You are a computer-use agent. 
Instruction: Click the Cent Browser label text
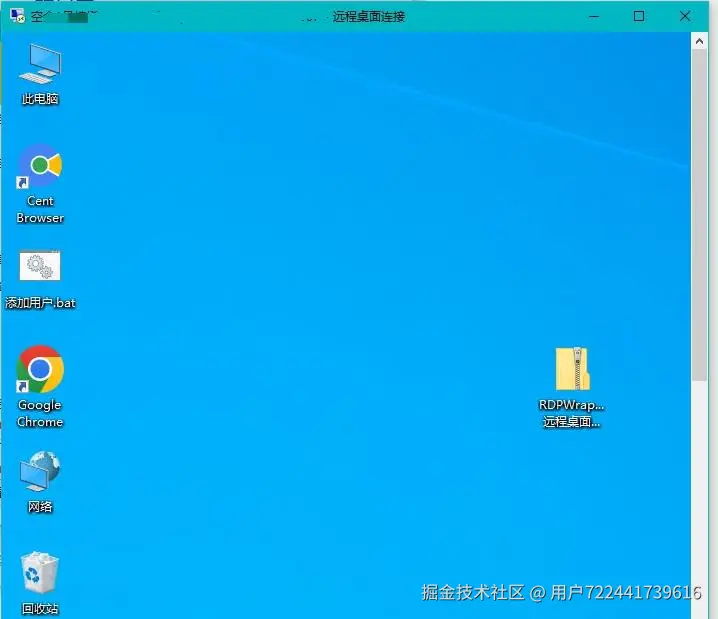(x=40, y=209)
